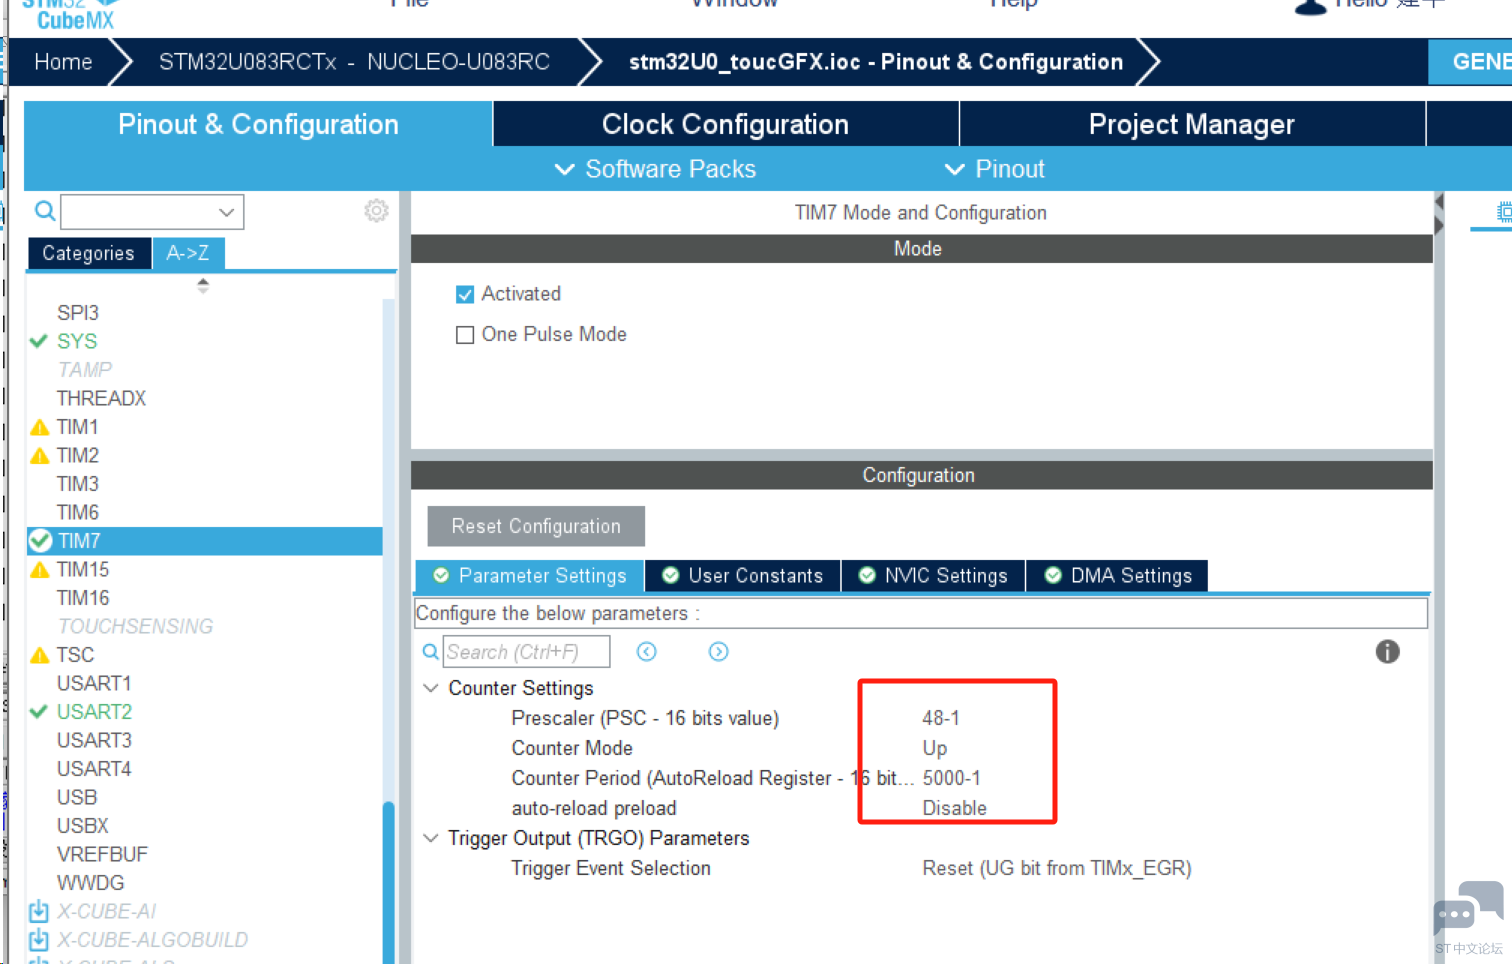Open the NVIC Settings tab
Screen dimensions: 1512x964
pyautogui.click(x=933, y=575)
